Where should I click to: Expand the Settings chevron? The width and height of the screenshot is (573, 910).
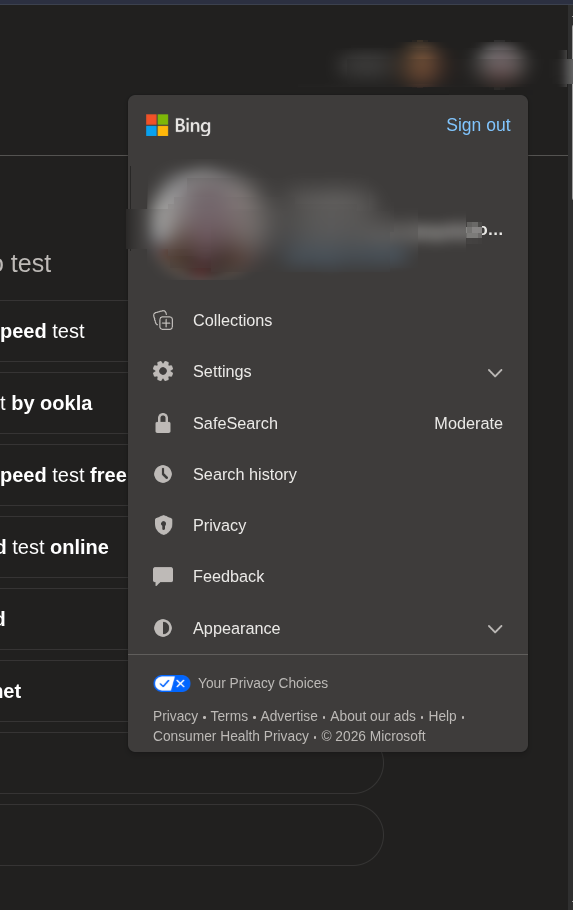tap(495, 373)
